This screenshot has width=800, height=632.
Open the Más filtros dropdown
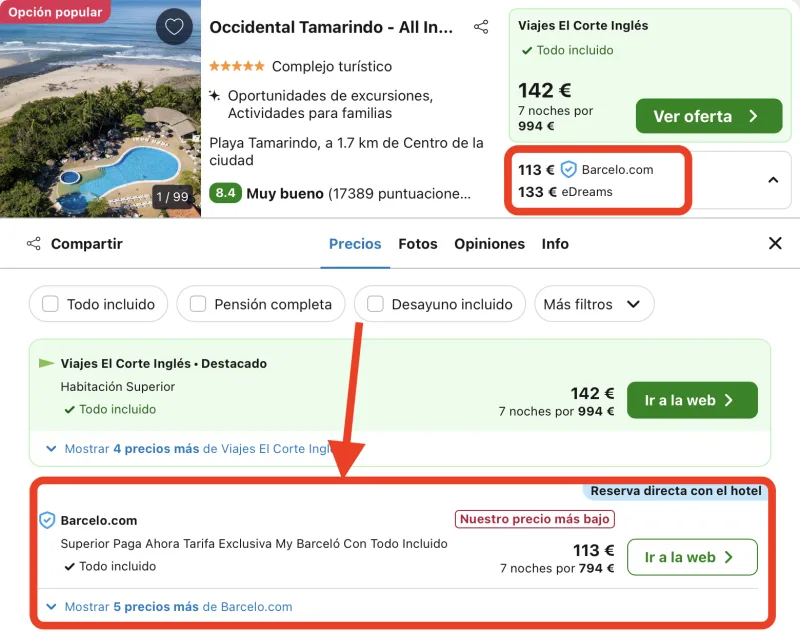(594, 304)
